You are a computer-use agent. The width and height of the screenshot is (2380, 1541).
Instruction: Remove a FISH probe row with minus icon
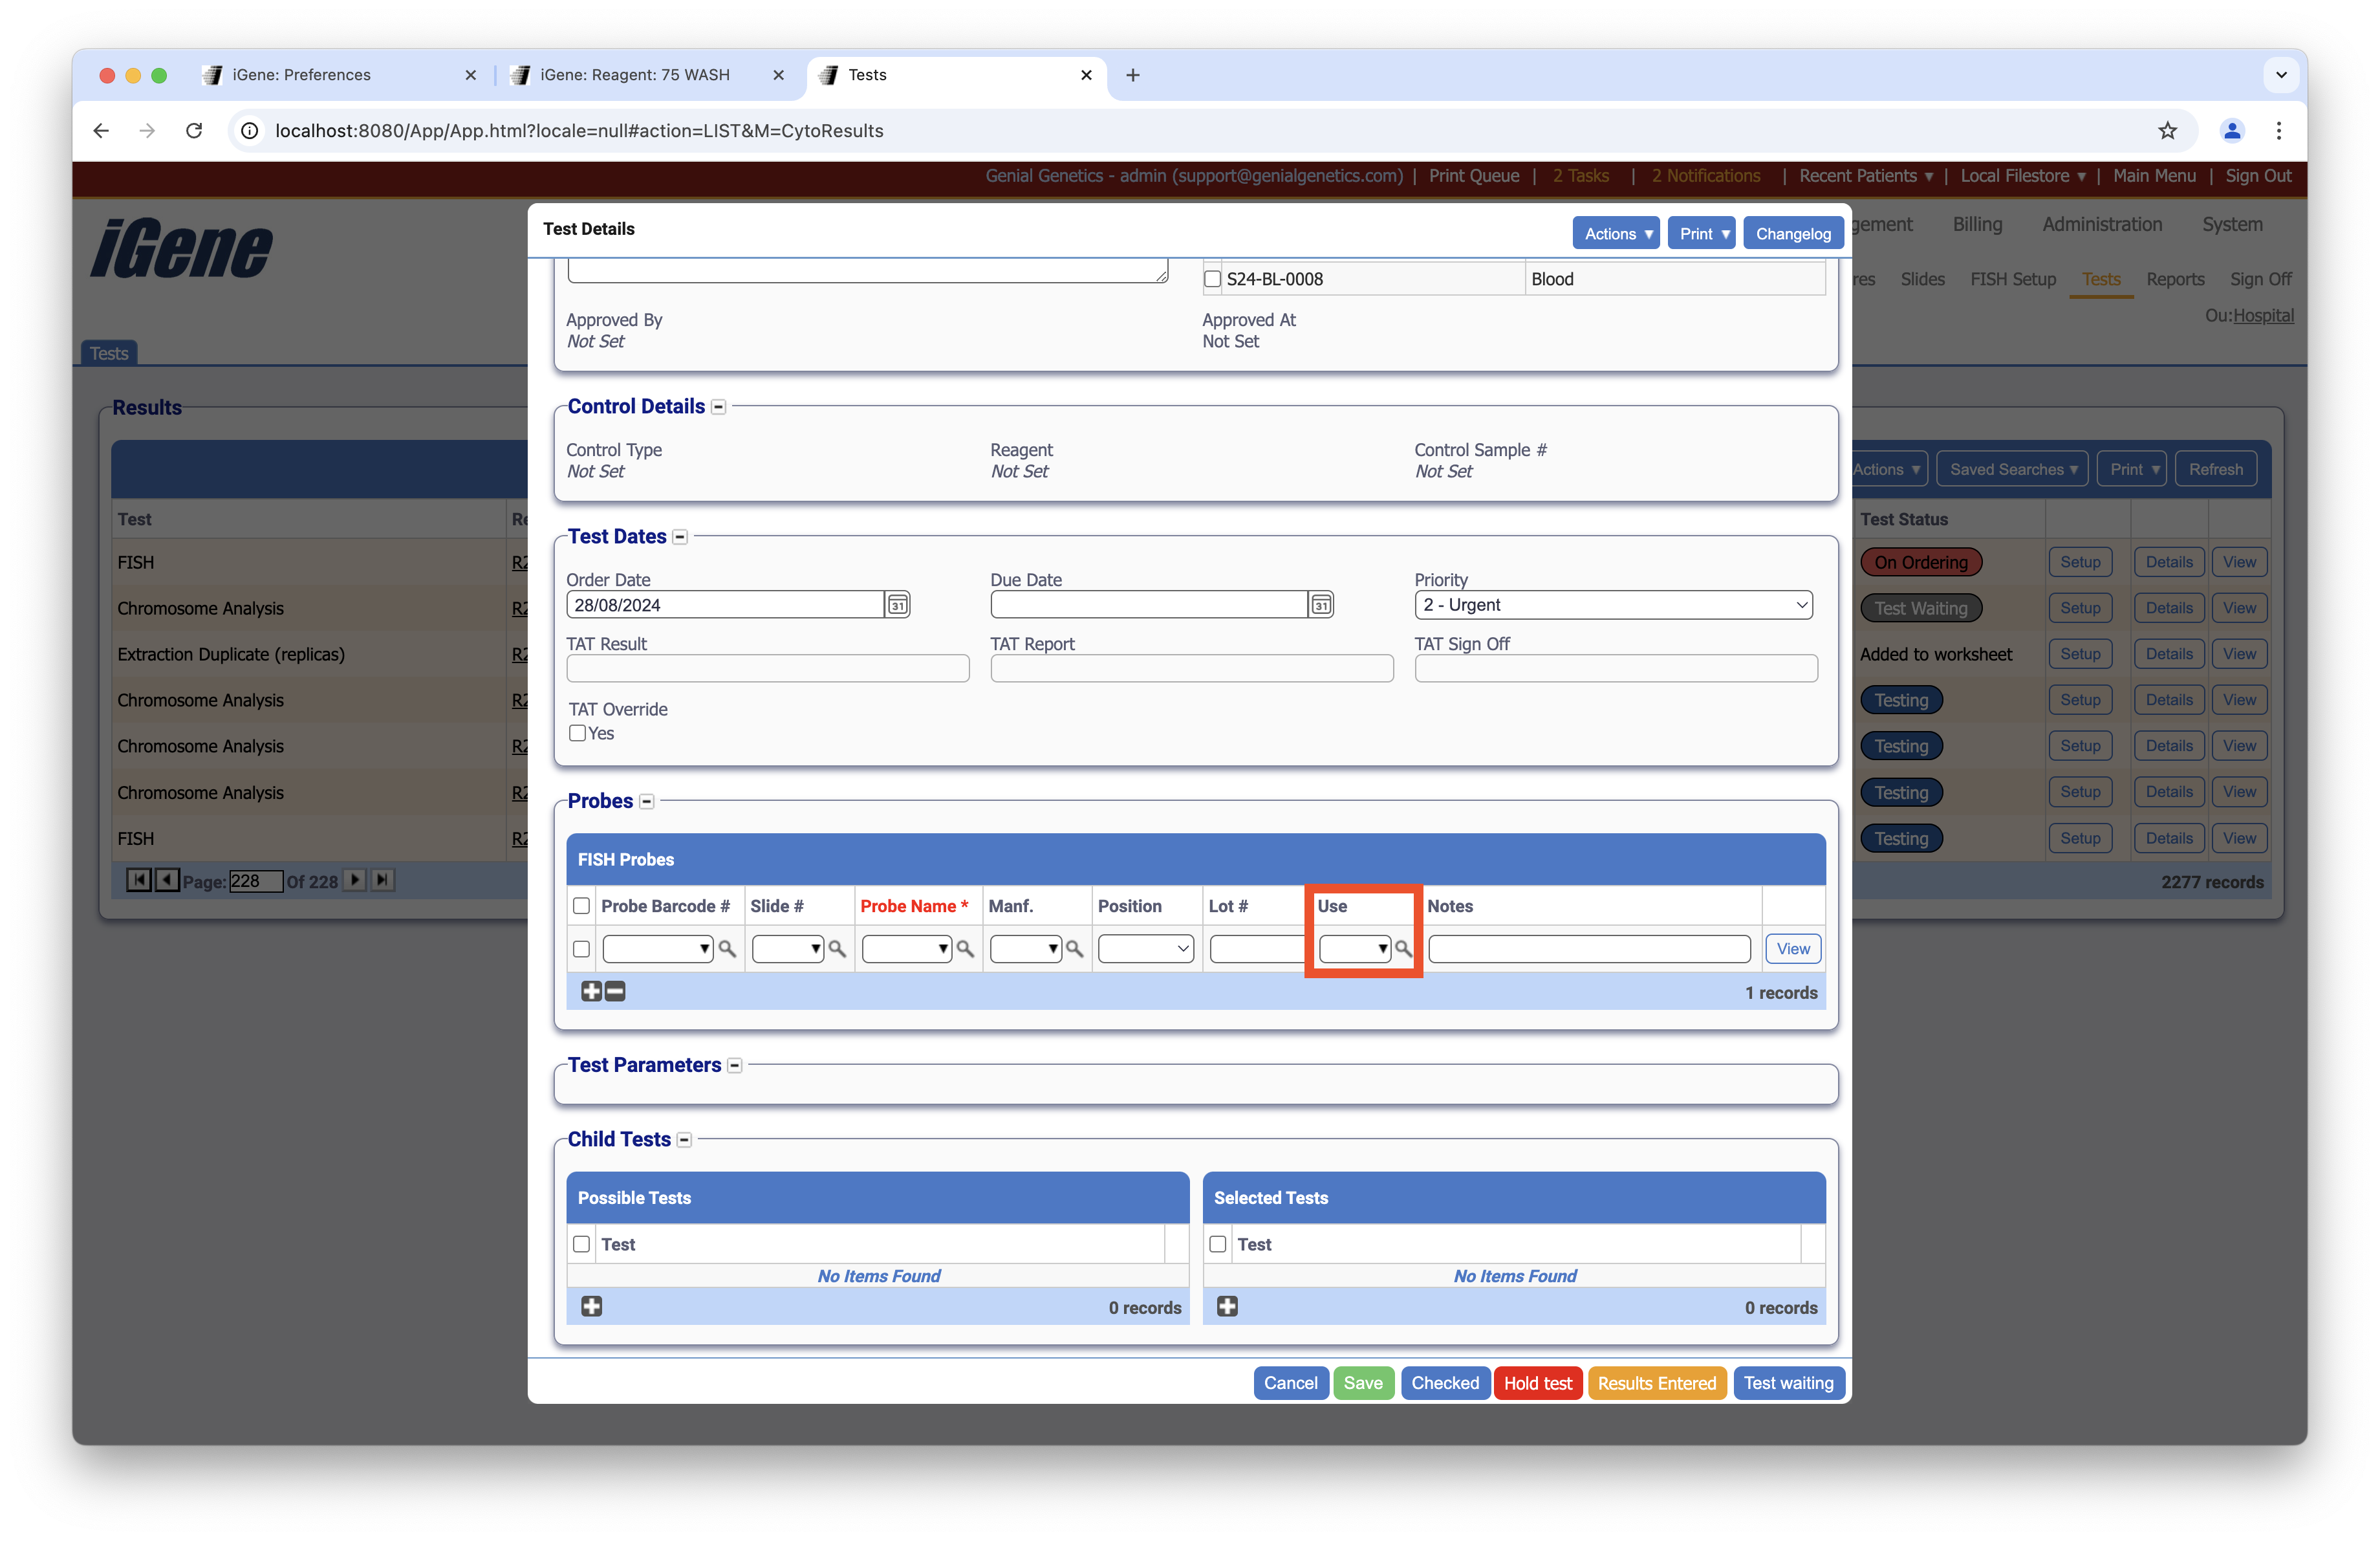point(615,991)
